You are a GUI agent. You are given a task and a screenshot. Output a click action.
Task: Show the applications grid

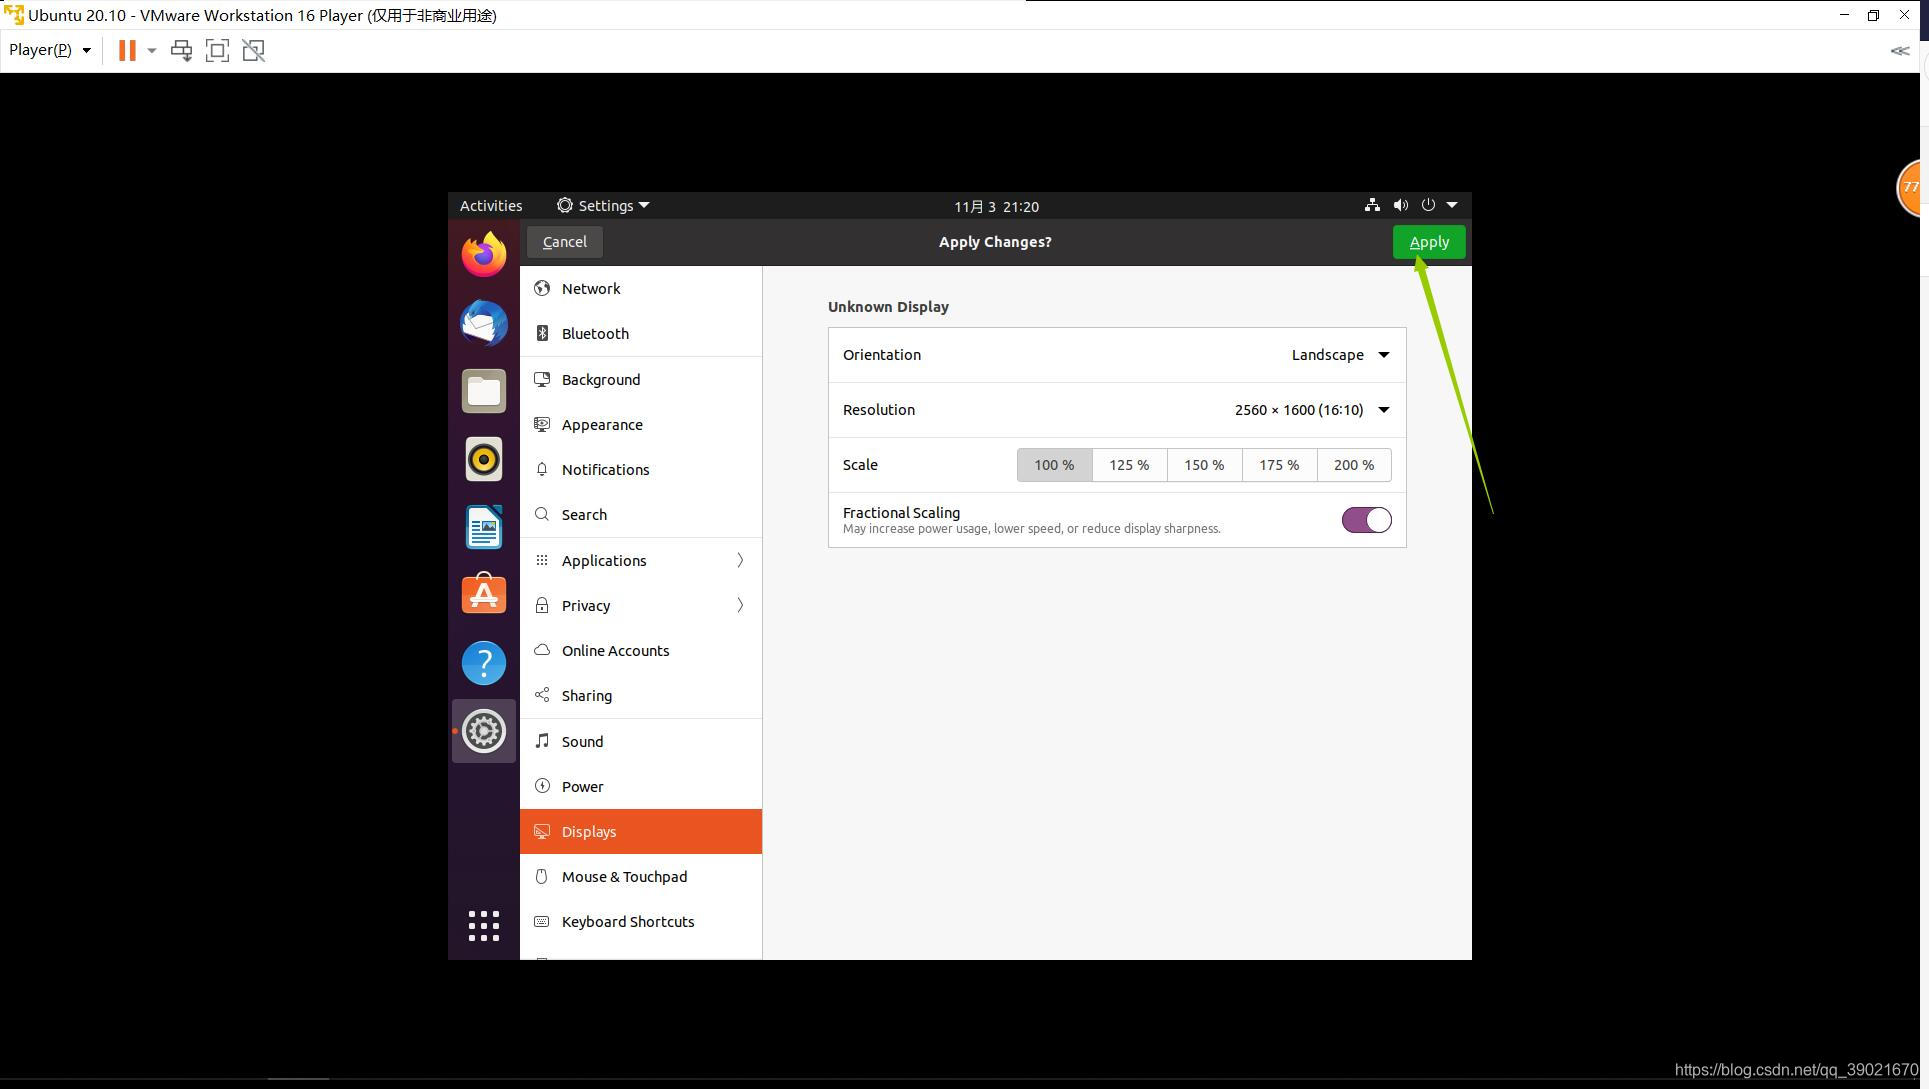coord(484,925)
